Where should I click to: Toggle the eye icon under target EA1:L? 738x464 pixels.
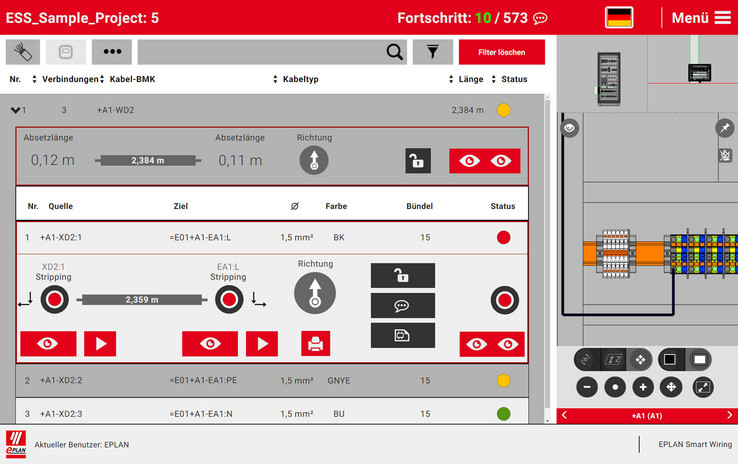click(210, 344)
